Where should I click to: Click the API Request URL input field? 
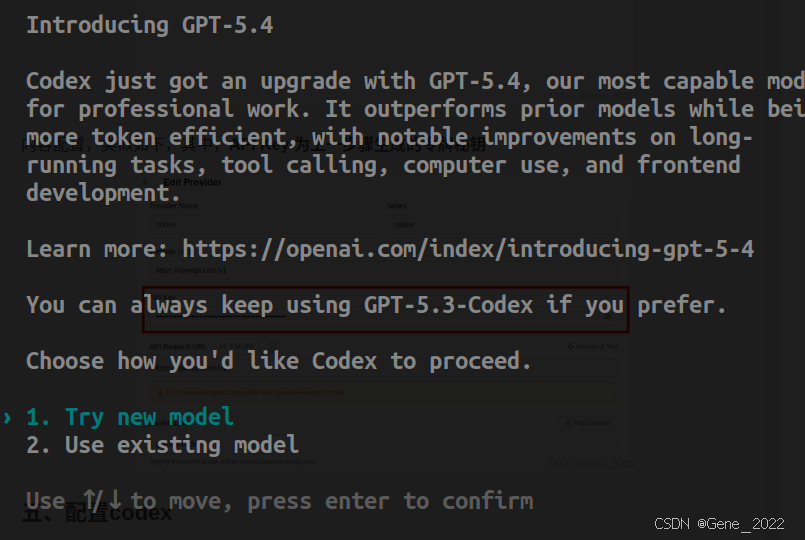[384, 368]
